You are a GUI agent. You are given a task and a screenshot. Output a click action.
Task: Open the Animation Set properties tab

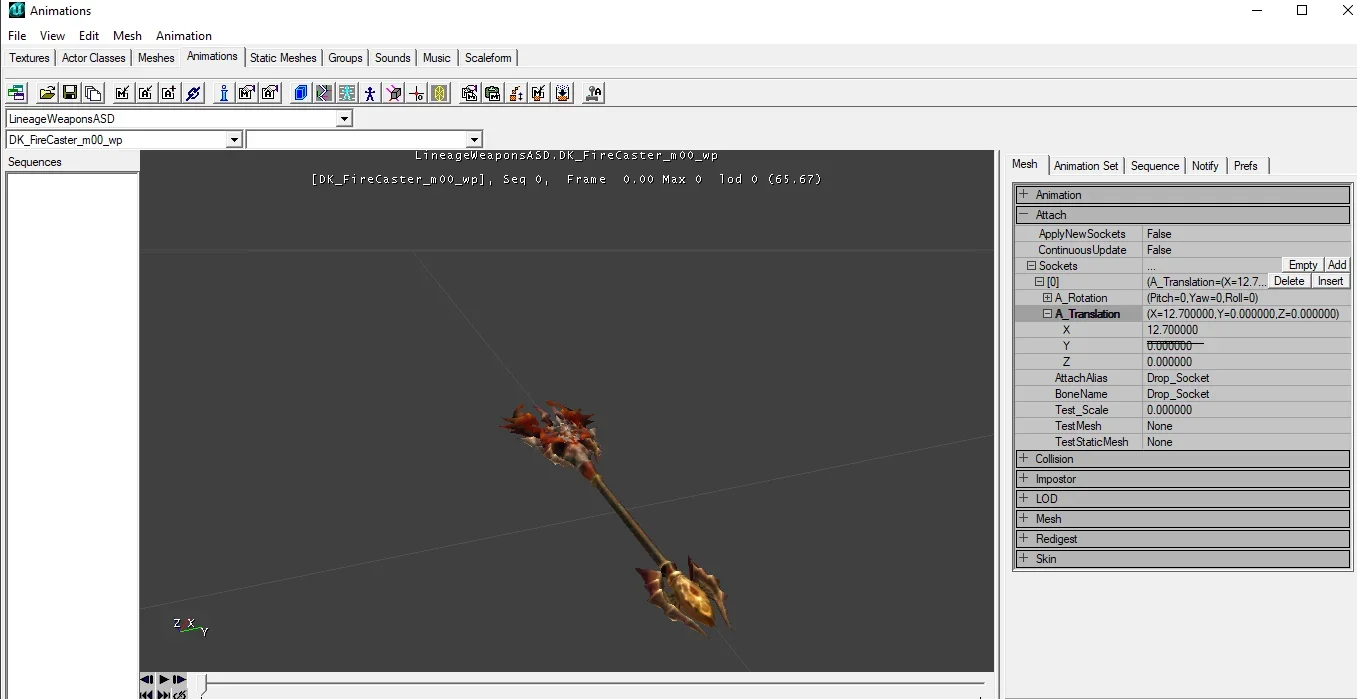tap(1086, 166)
